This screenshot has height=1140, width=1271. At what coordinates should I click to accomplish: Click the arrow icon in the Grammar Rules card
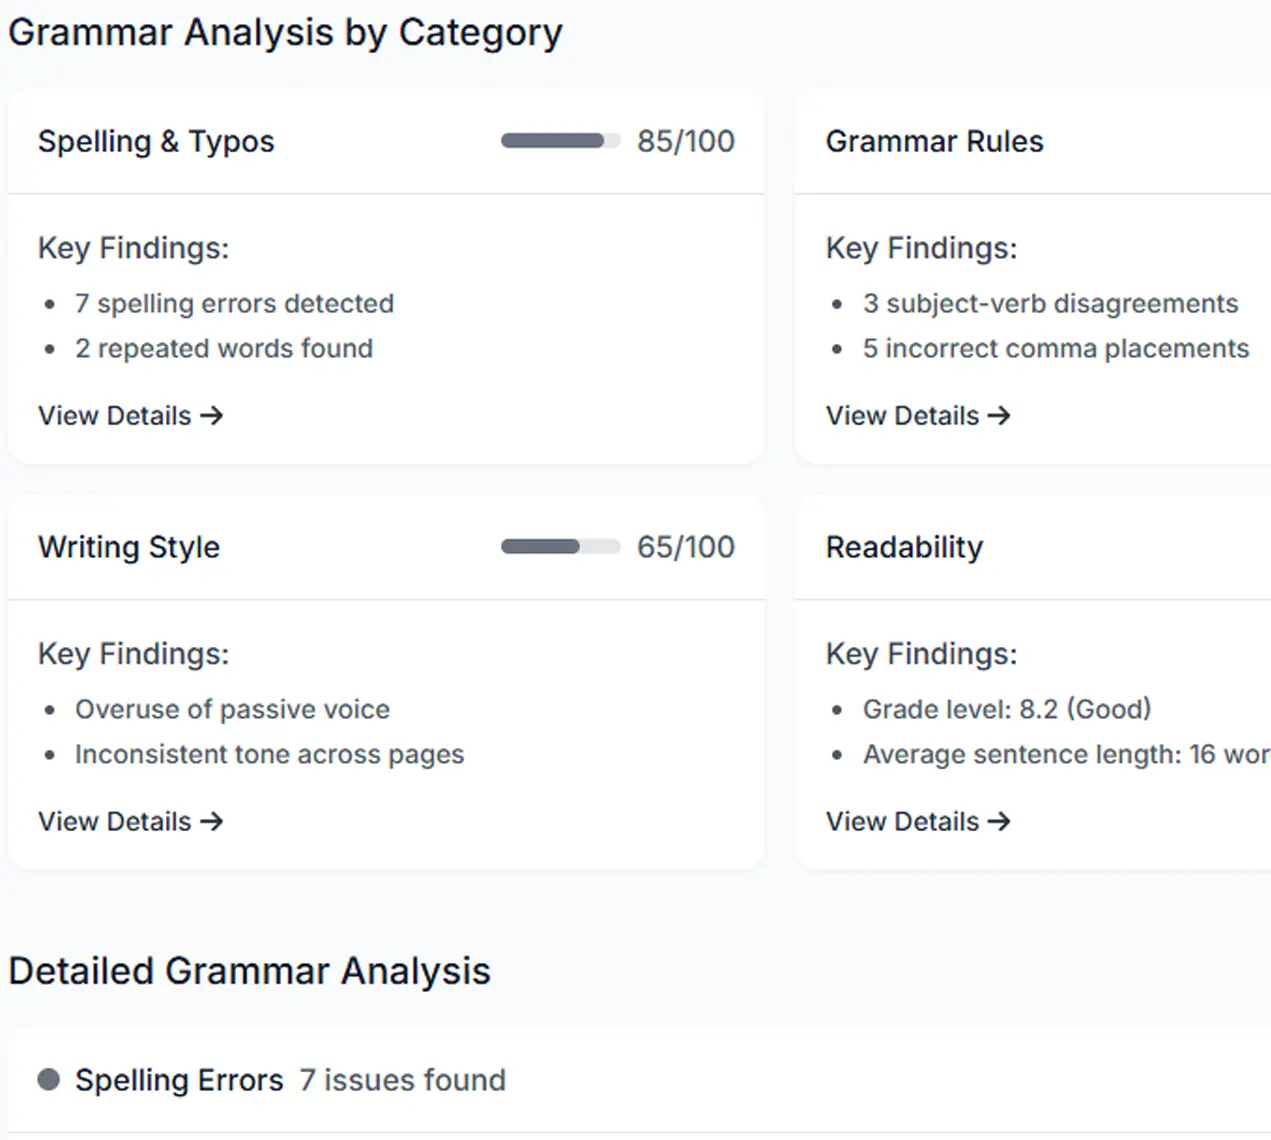1001,415
